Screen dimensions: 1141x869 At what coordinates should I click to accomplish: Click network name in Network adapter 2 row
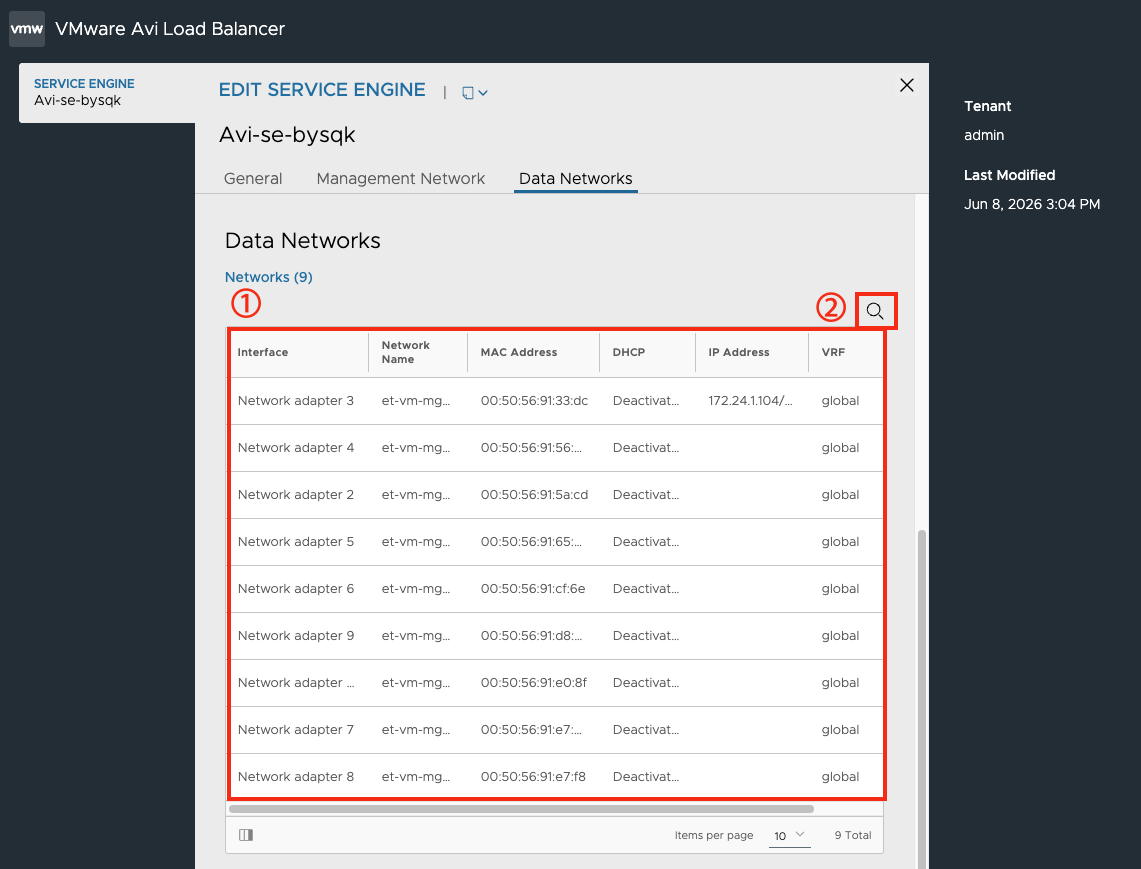pyautogui.click(x=416, y=495)
